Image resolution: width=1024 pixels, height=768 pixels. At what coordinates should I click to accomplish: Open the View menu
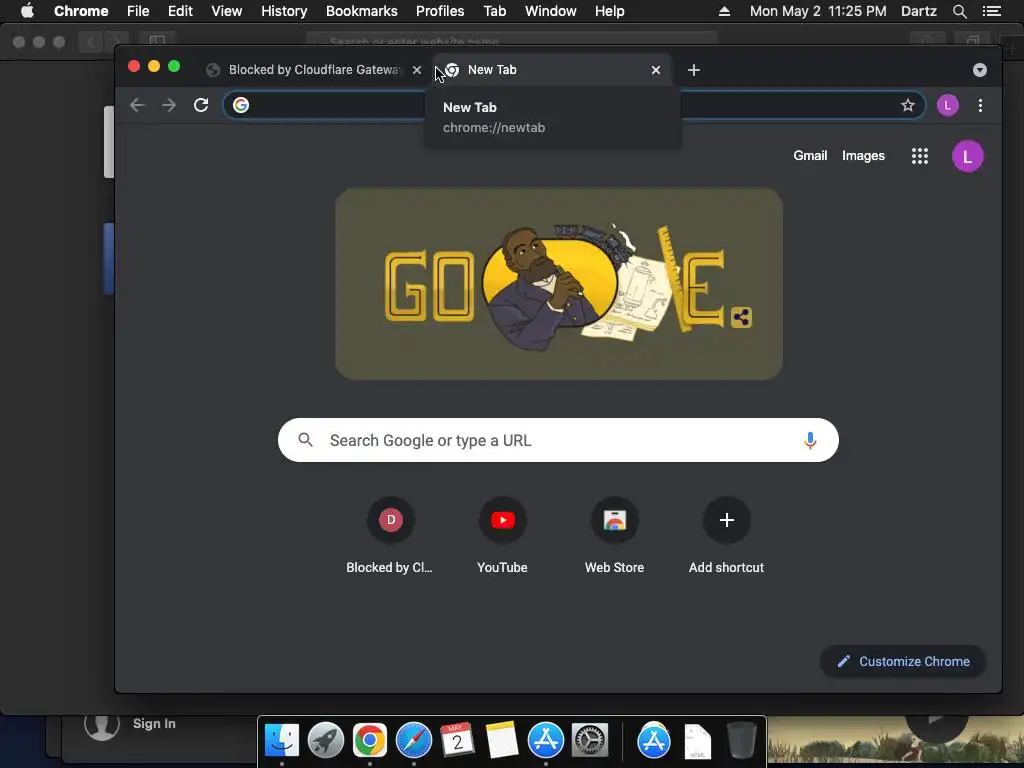click(227, 11)
